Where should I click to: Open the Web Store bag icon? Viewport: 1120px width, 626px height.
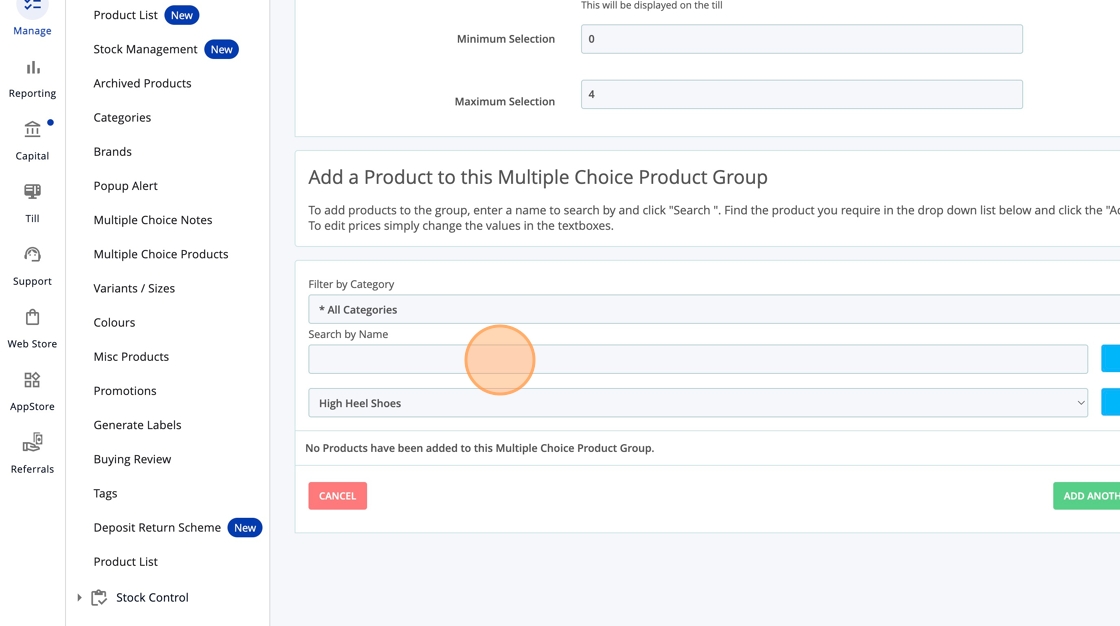pyautogui.click(x=32, y=317)
